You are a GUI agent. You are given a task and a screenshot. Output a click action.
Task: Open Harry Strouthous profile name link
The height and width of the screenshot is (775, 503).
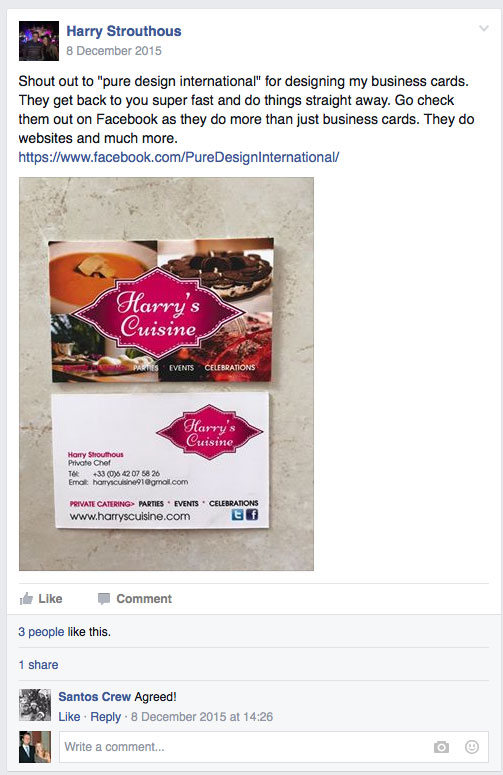124,31
